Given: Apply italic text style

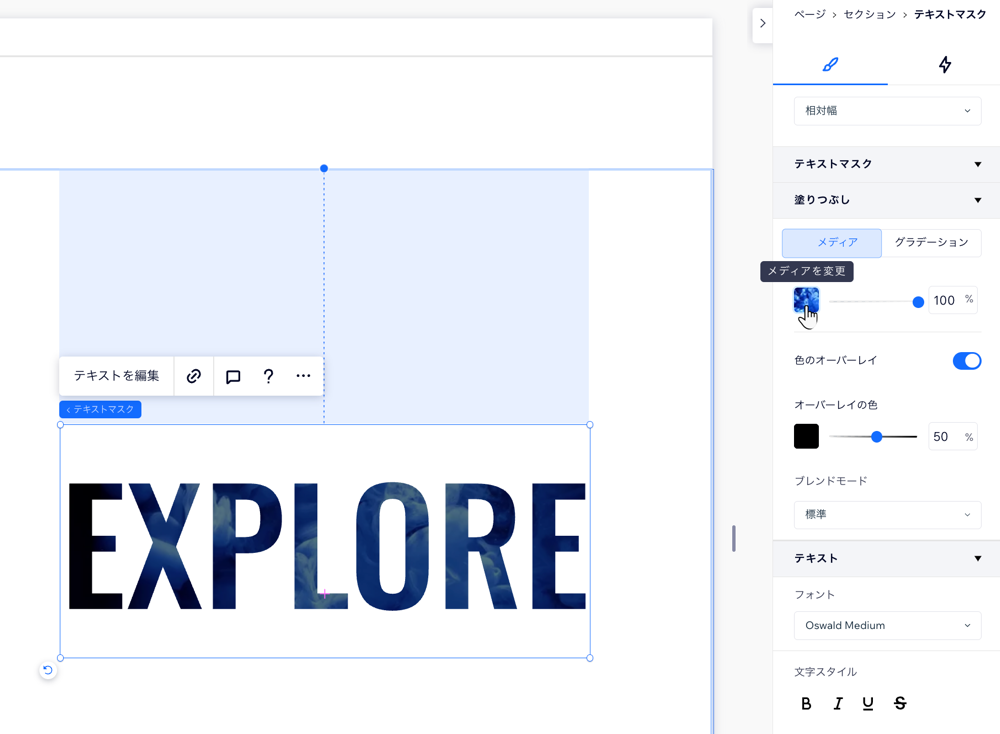Looking at the screenshot, I should point(838,703).
